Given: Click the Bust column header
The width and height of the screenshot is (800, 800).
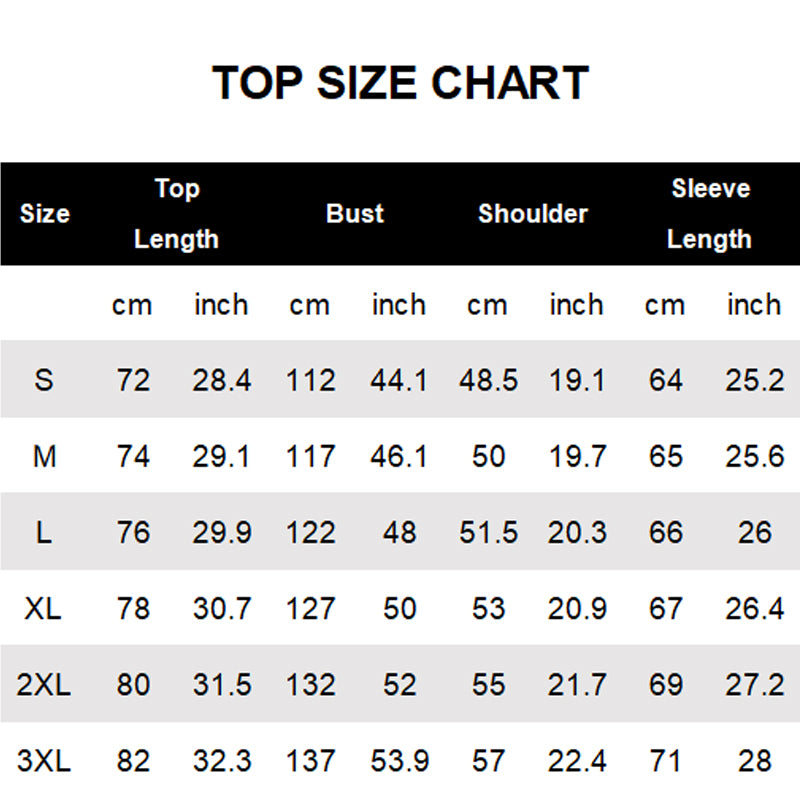Looking at the screenshot, I should pyautogui.click(x=355, y=213).
